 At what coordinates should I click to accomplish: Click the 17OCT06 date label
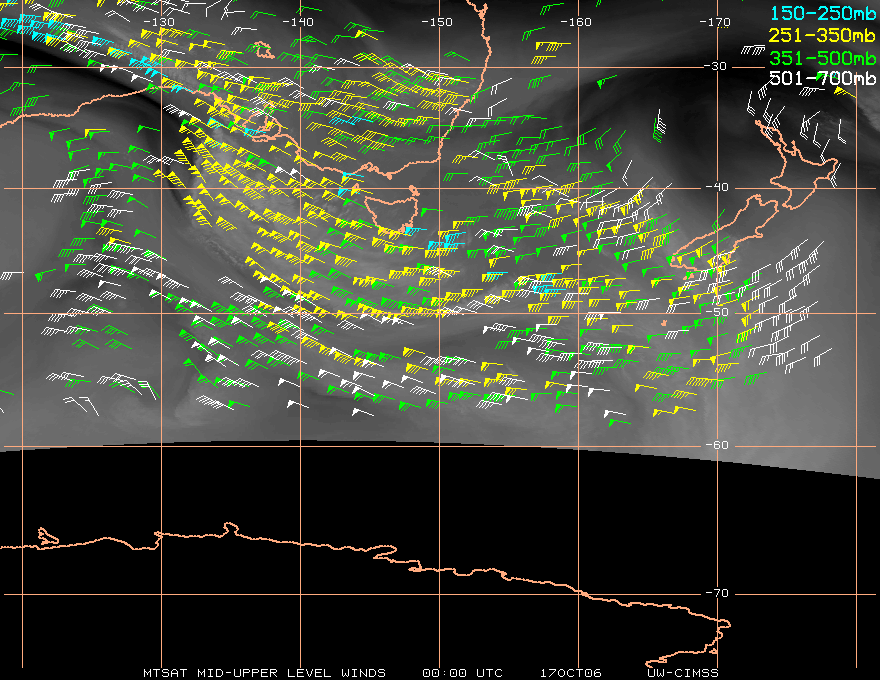(571, 673)
